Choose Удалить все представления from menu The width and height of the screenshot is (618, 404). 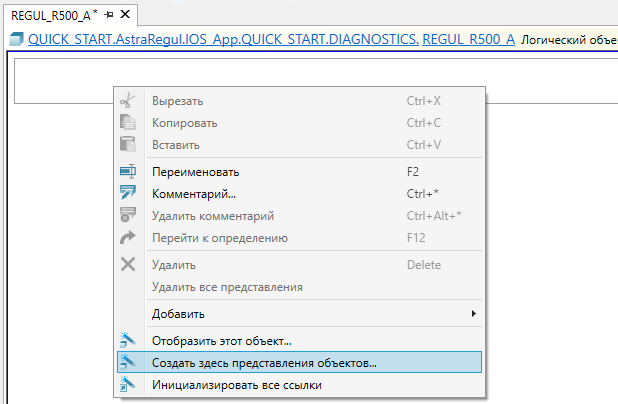[x=226, y=288]
